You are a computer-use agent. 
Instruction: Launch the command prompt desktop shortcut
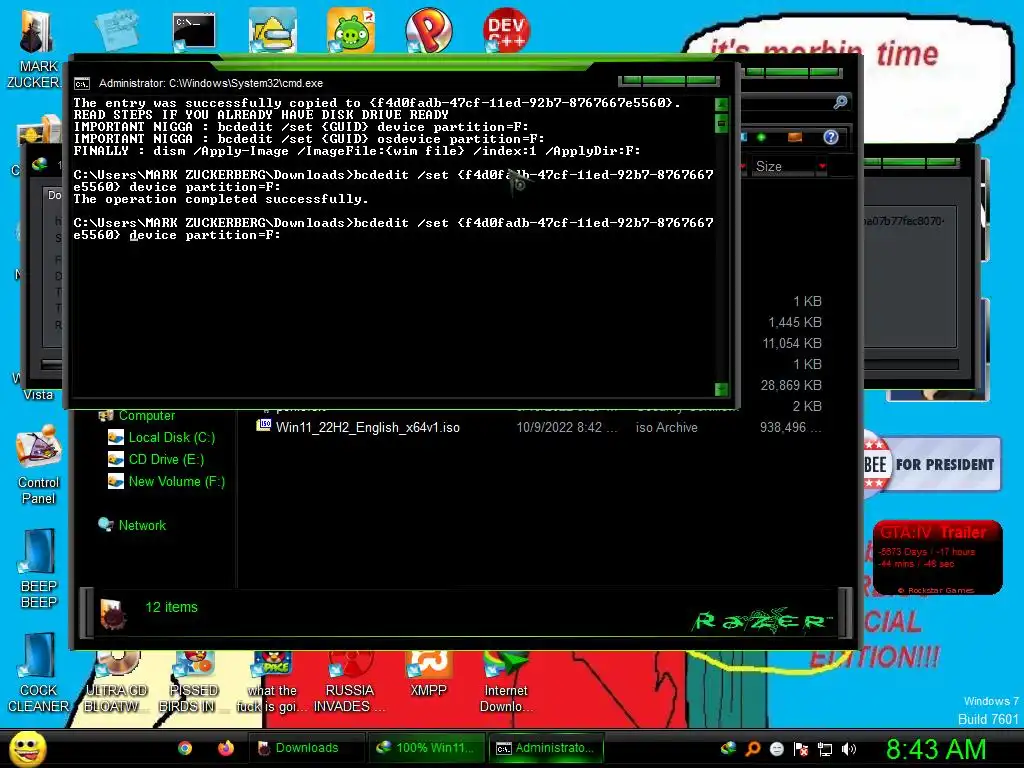[194, 31]
